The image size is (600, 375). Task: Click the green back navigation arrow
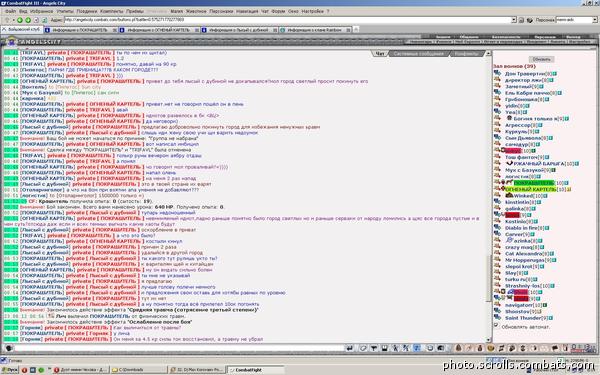(20, 20)
